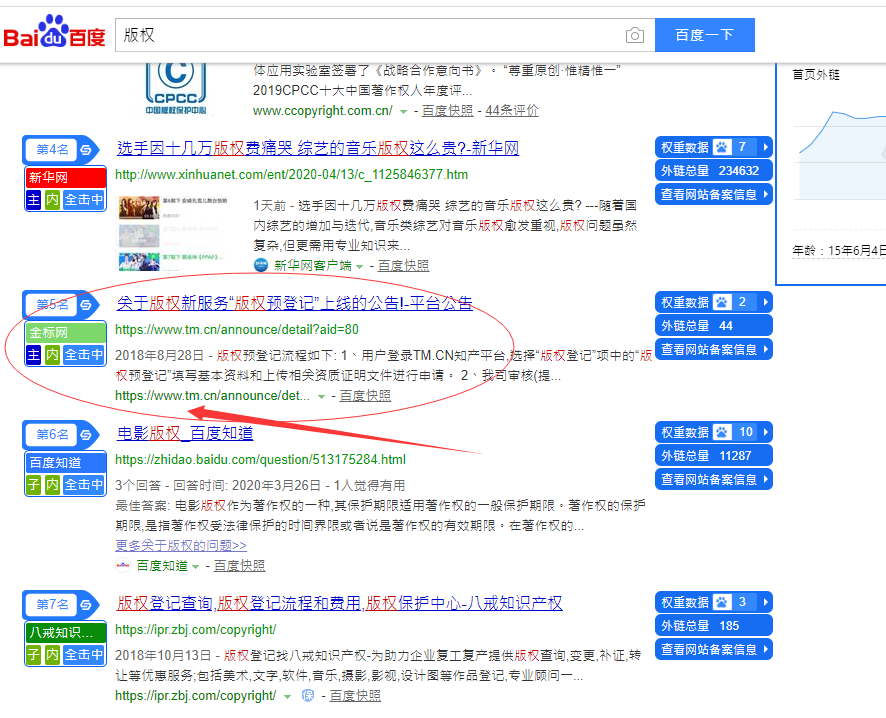Open the 新华网 result about 音乐版权 title
Image resolution: width=886 pixels, height=718 pixels.
[318, 149]
